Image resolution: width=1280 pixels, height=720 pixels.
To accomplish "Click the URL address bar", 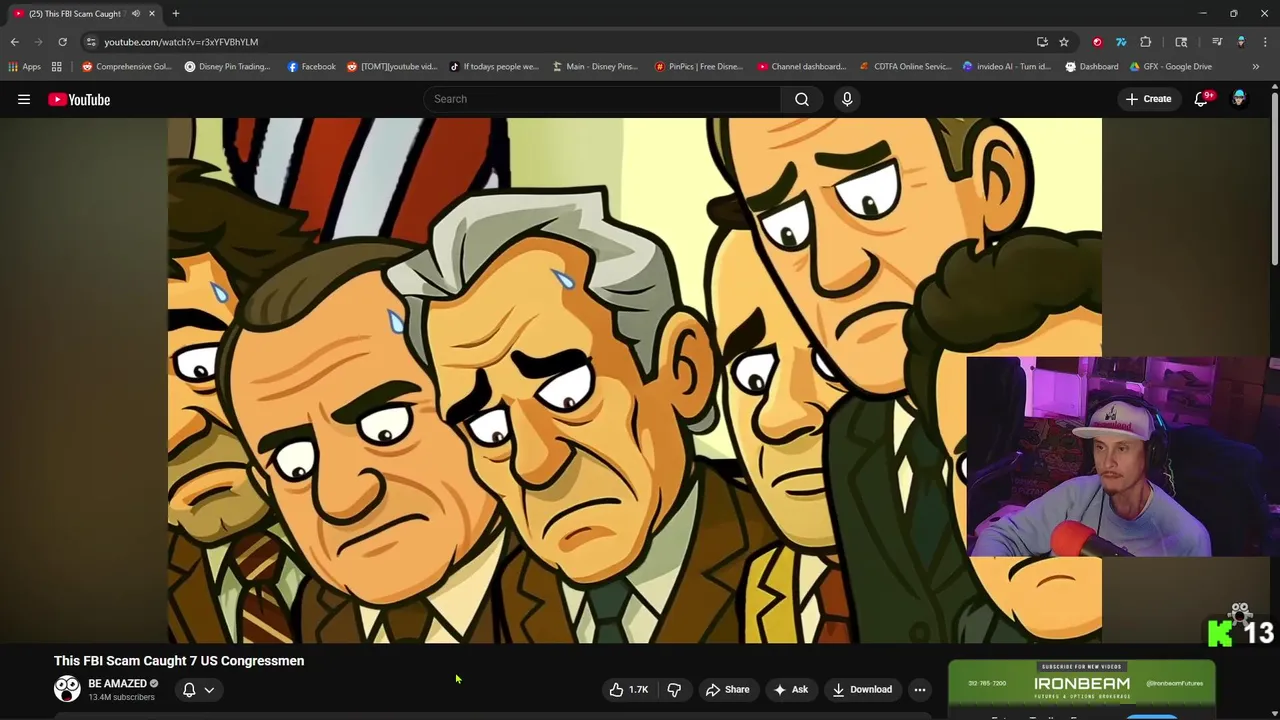I will (560, 42).
